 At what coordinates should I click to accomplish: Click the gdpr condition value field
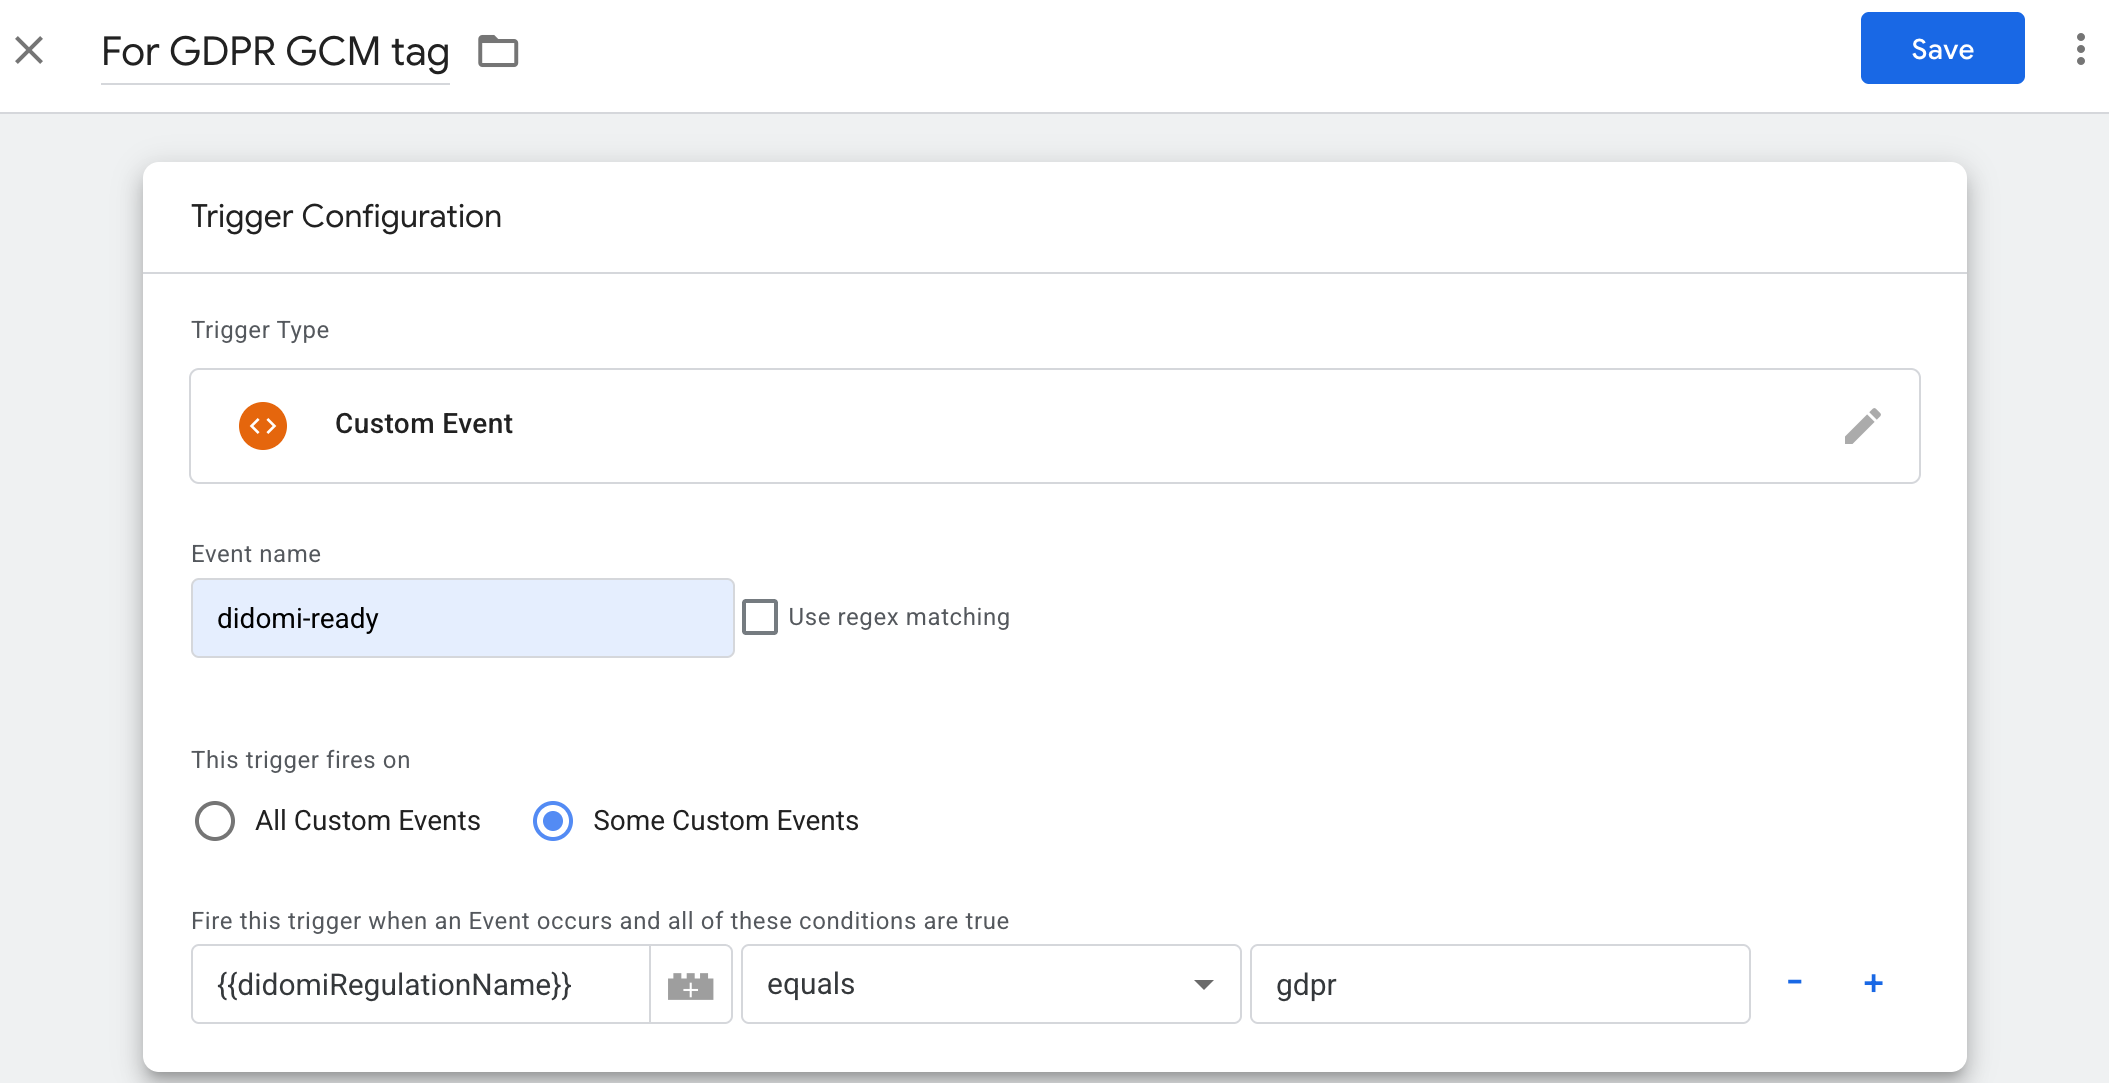click(x=1499, y=984)
